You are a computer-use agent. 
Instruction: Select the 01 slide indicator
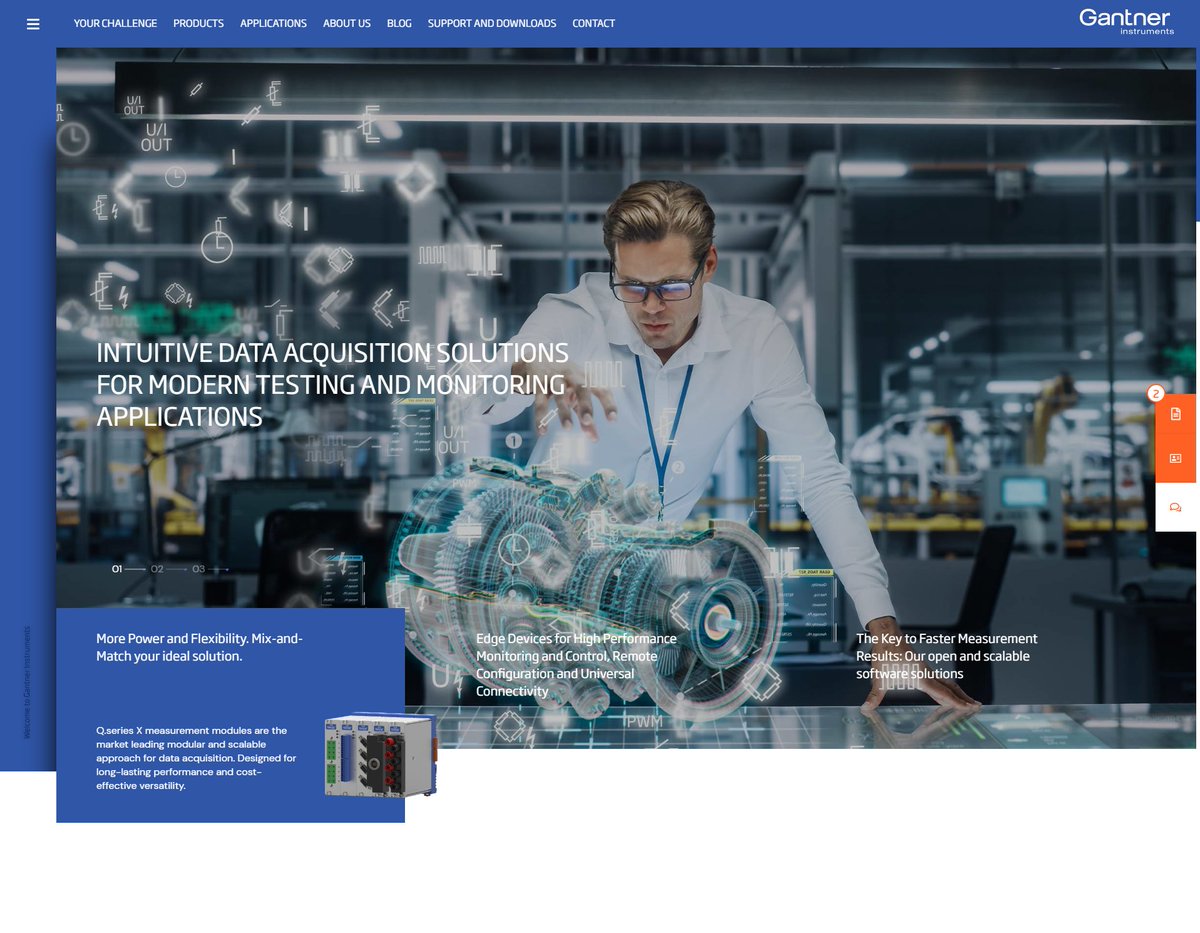coord(115,568)
